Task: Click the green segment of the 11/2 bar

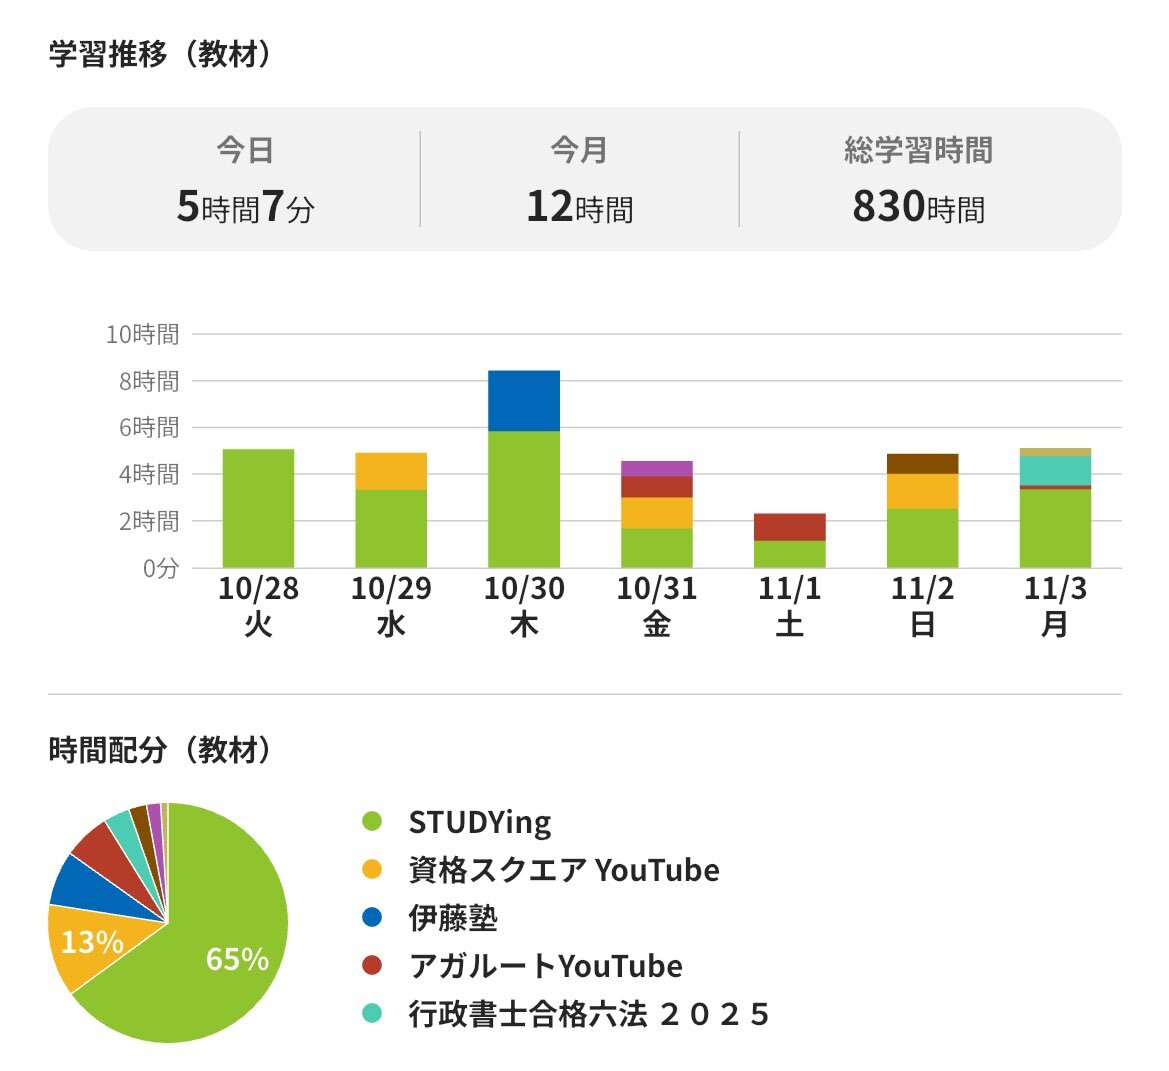Action: [922, 538]
